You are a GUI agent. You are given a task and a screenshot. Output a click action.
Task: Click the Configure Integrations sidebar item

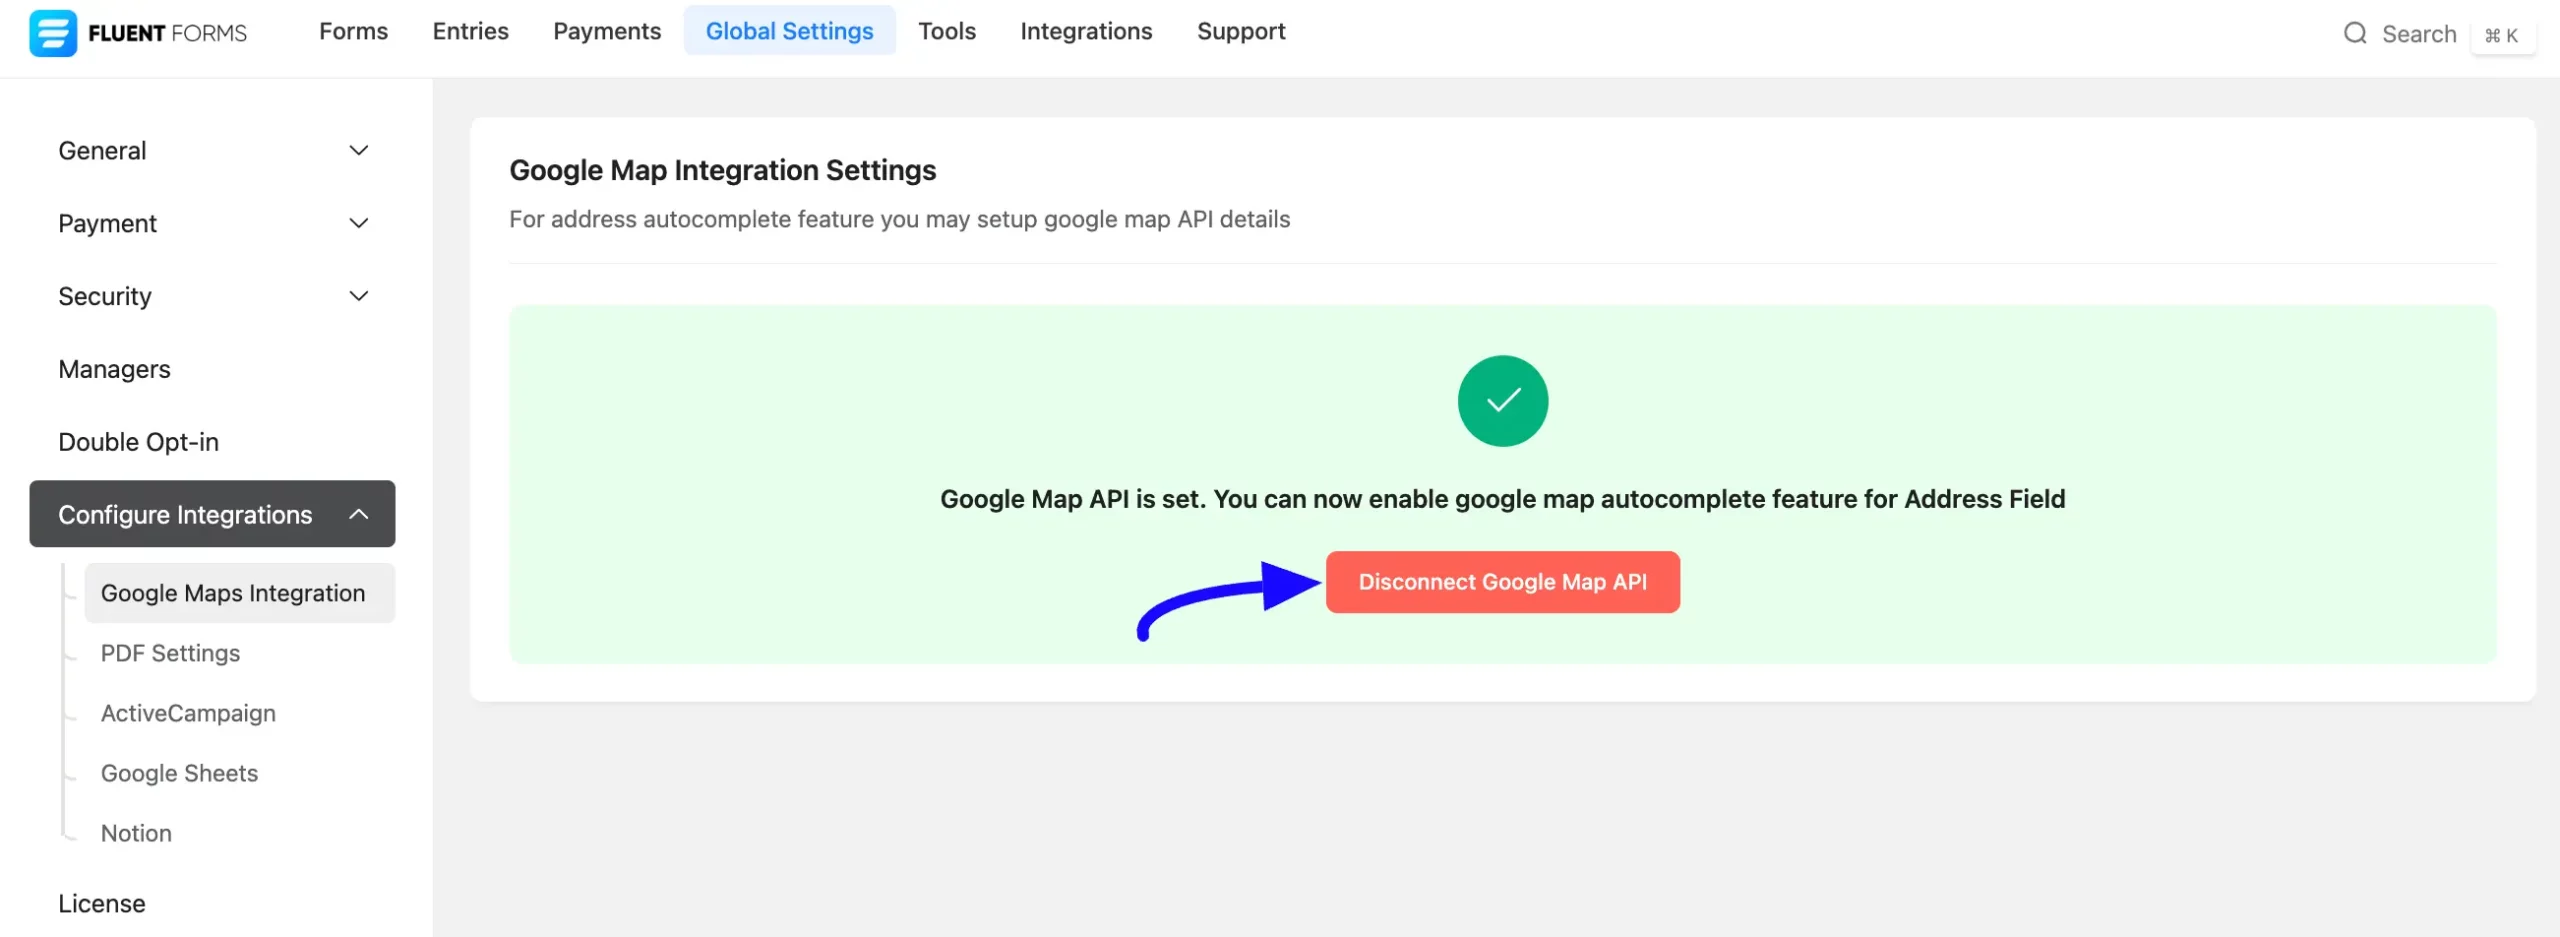212,514
